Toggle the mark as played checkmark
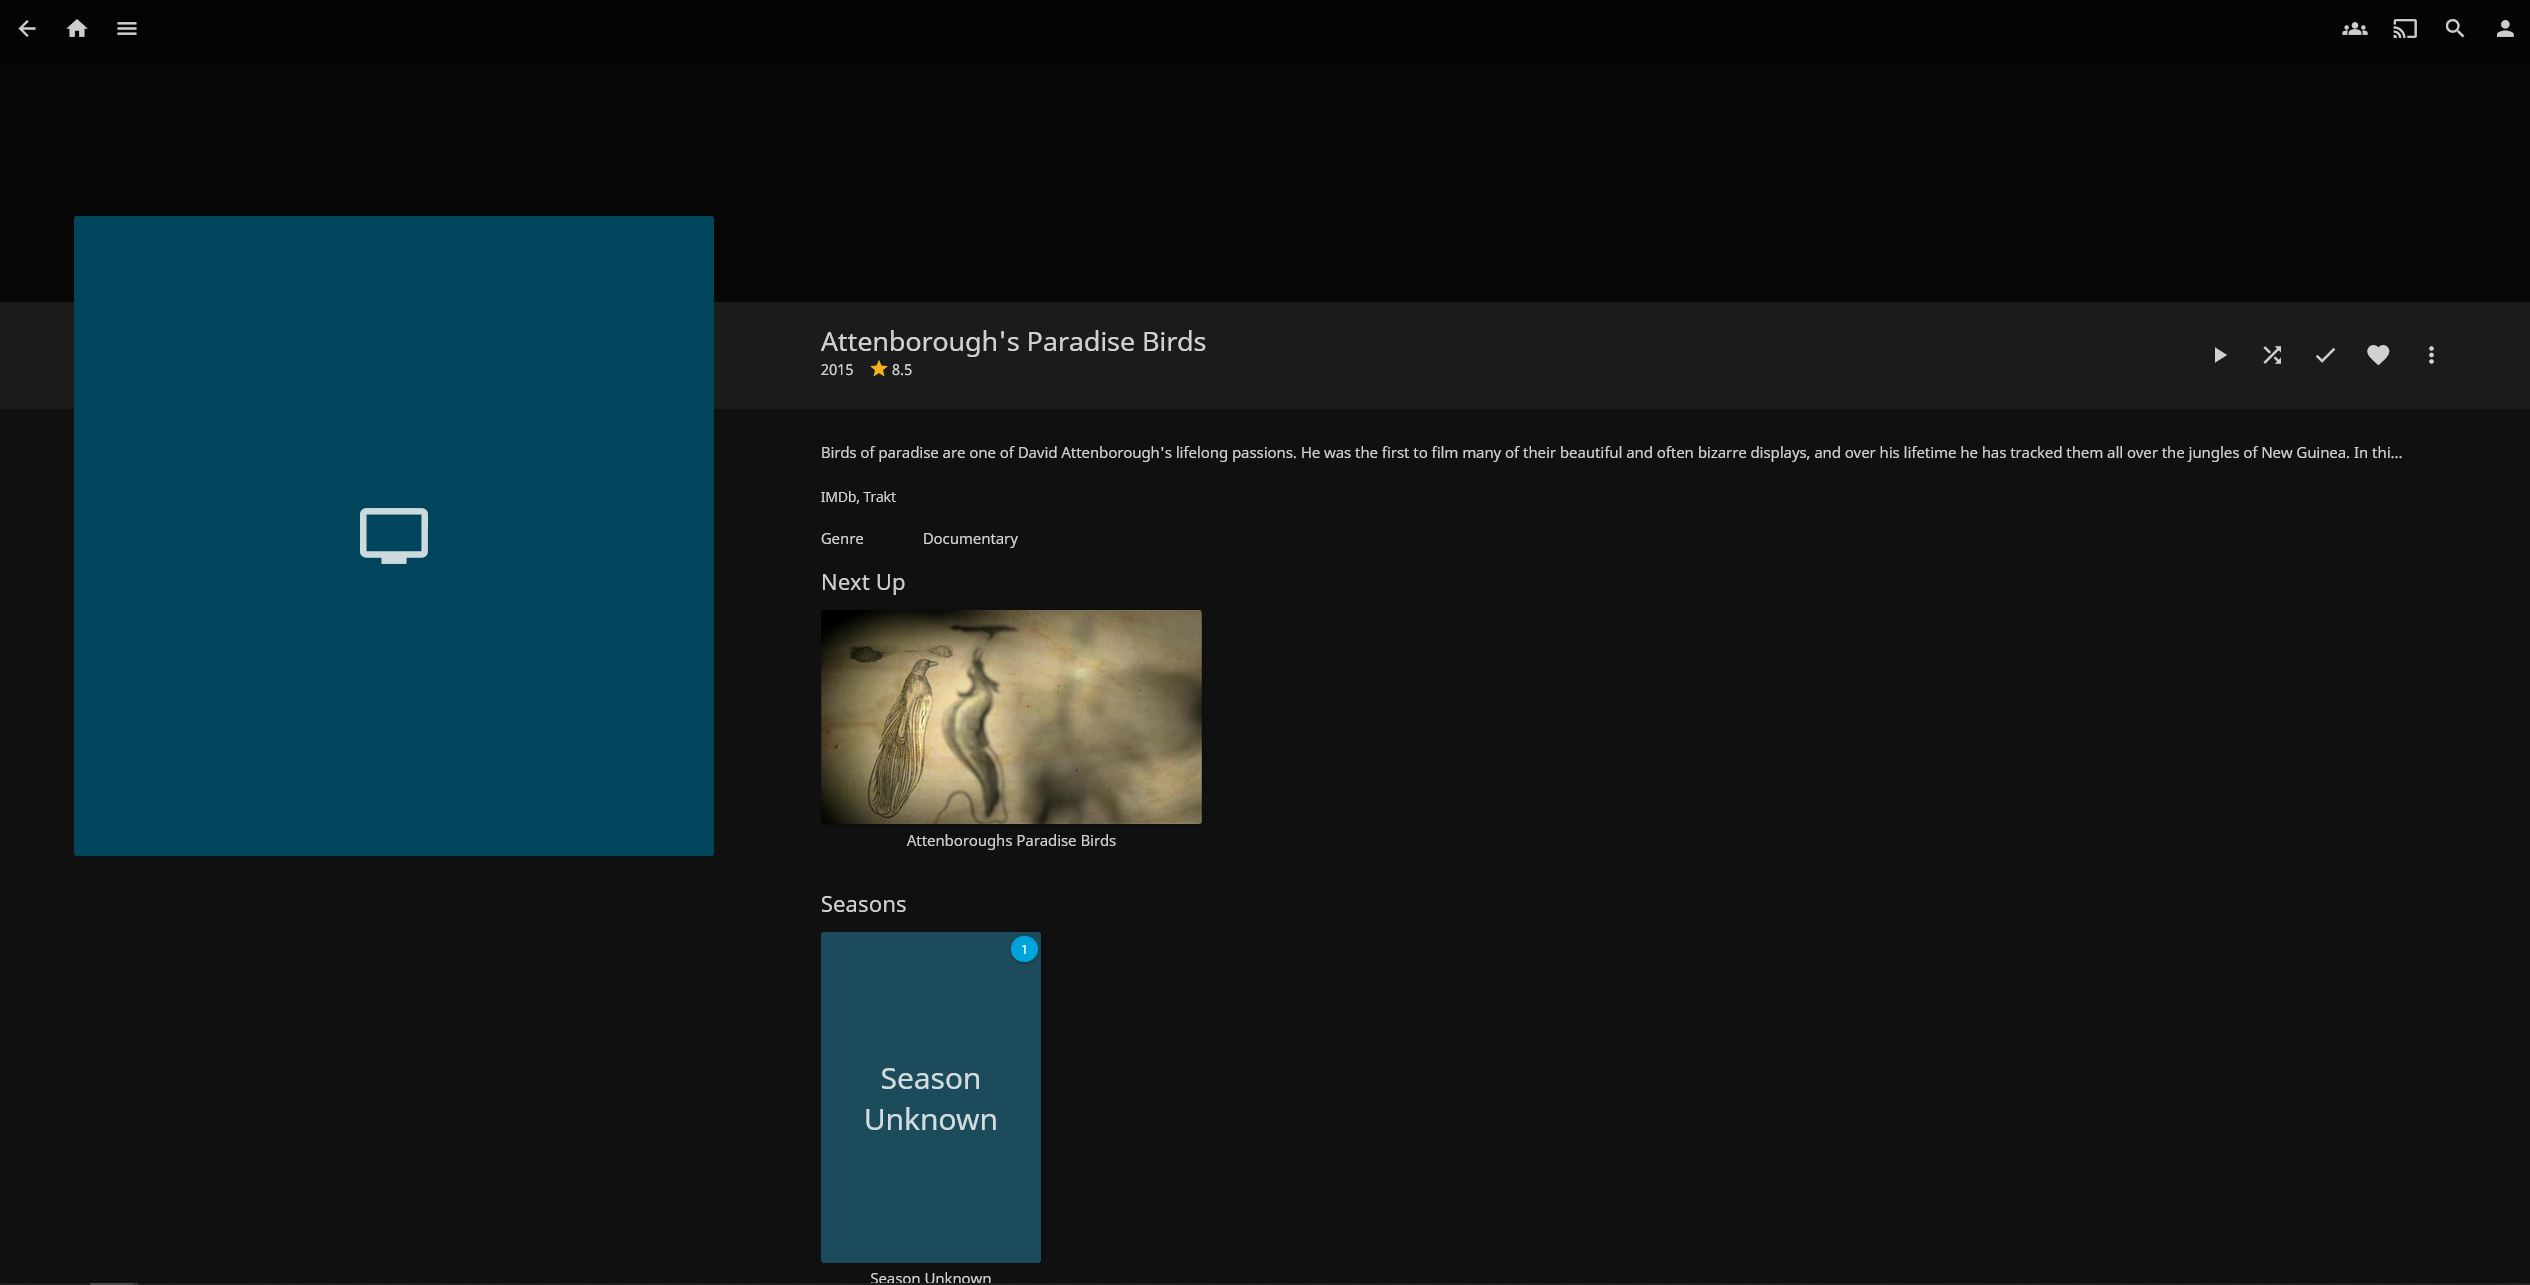This screenshot has height=1285, width=2530. coord(2325,355)
